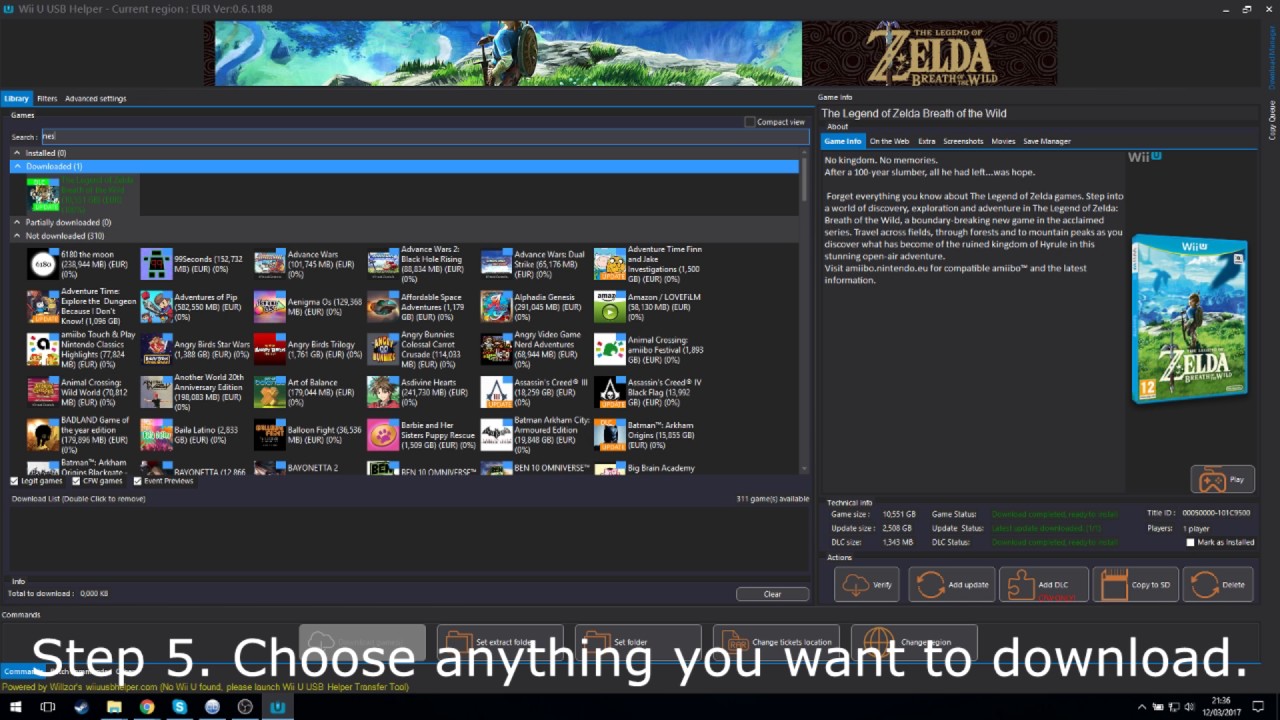1280x720 pixels.
Task: Click the Clear download list button
Action: [772, 594]
